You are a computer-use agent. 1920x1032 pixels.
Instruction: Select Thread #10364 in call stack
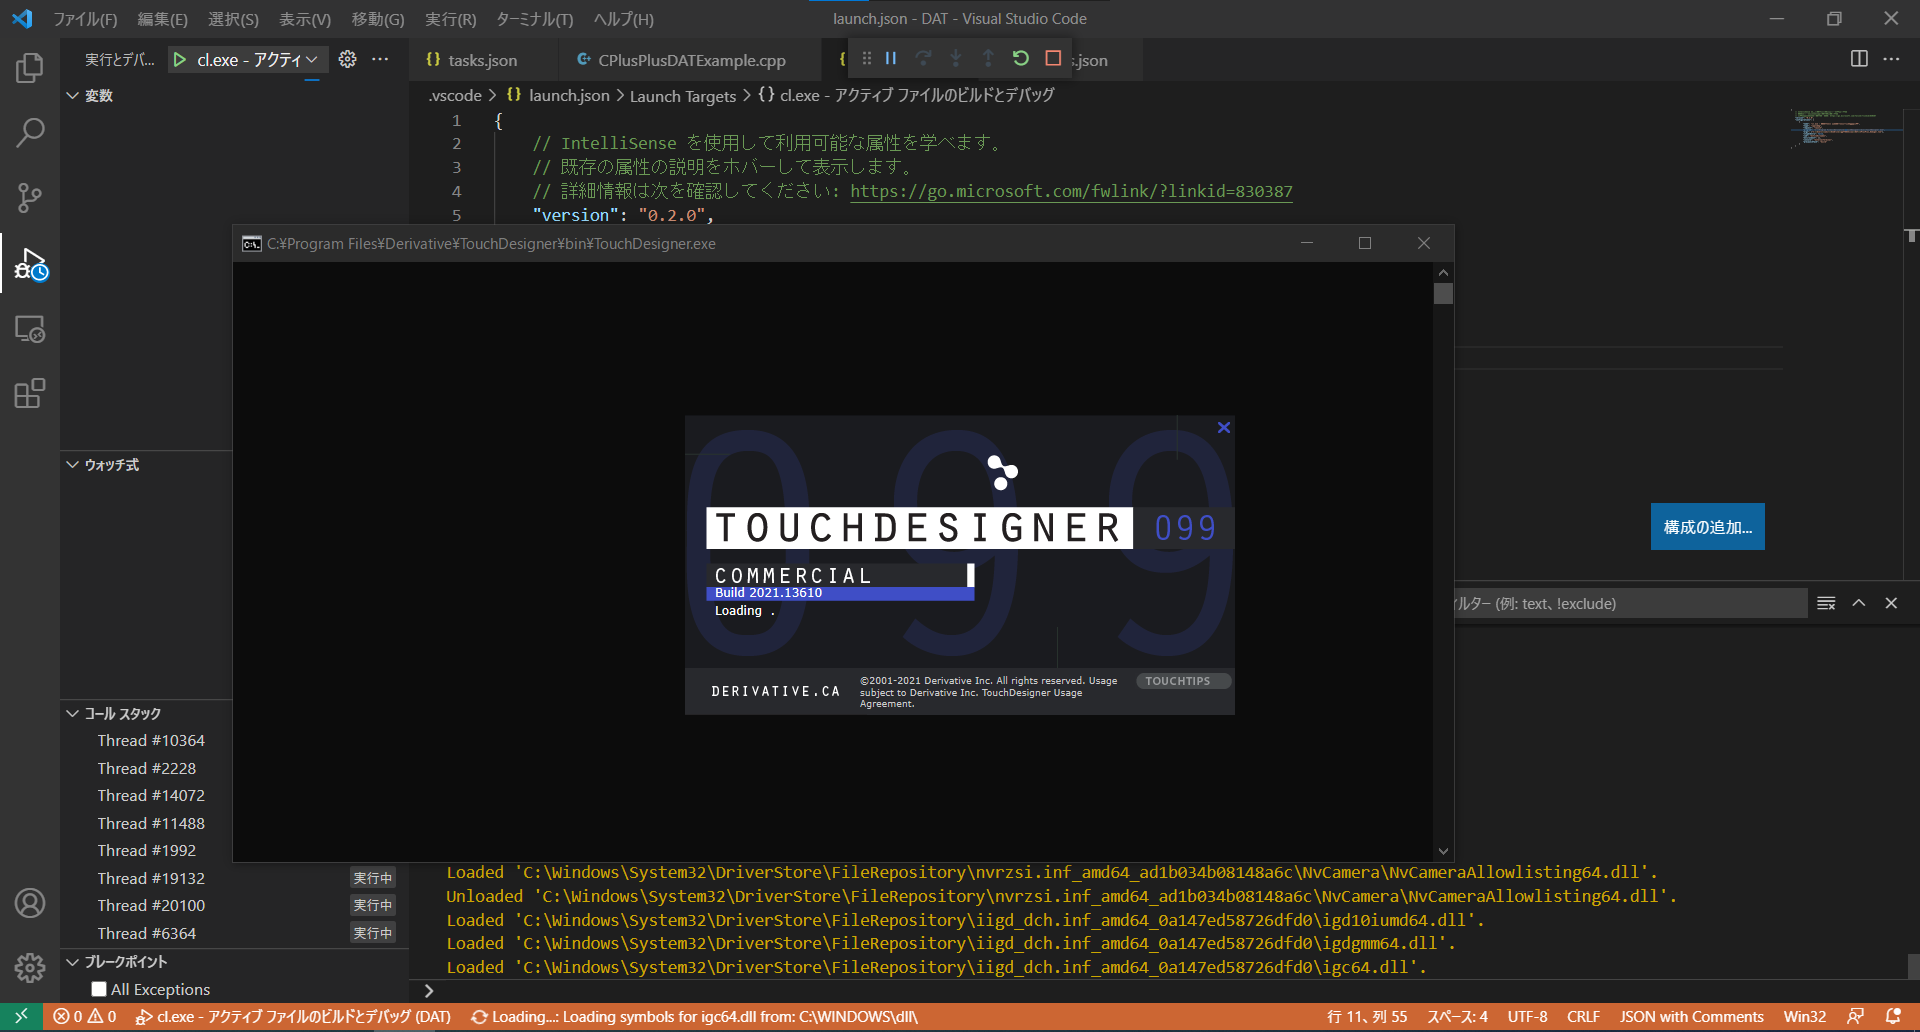(x=151, y=741)
